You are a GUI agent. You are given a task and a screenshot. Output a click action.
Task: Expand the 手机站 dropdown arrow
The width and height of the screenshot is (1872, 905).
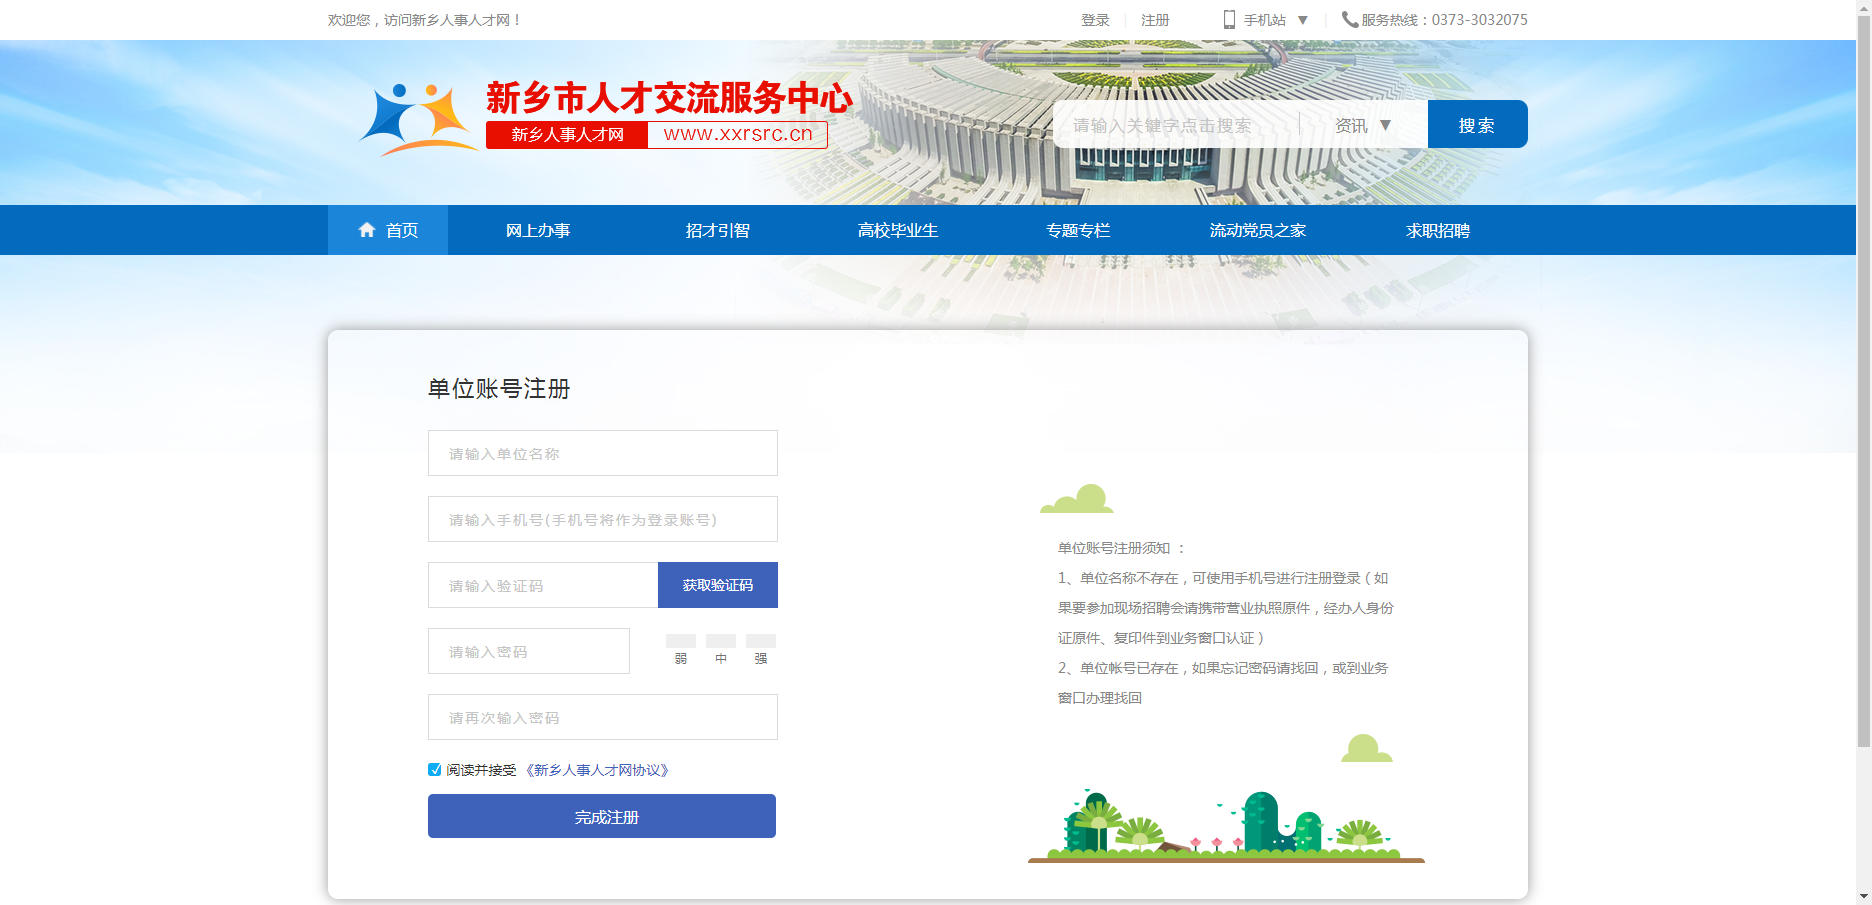1302,20
